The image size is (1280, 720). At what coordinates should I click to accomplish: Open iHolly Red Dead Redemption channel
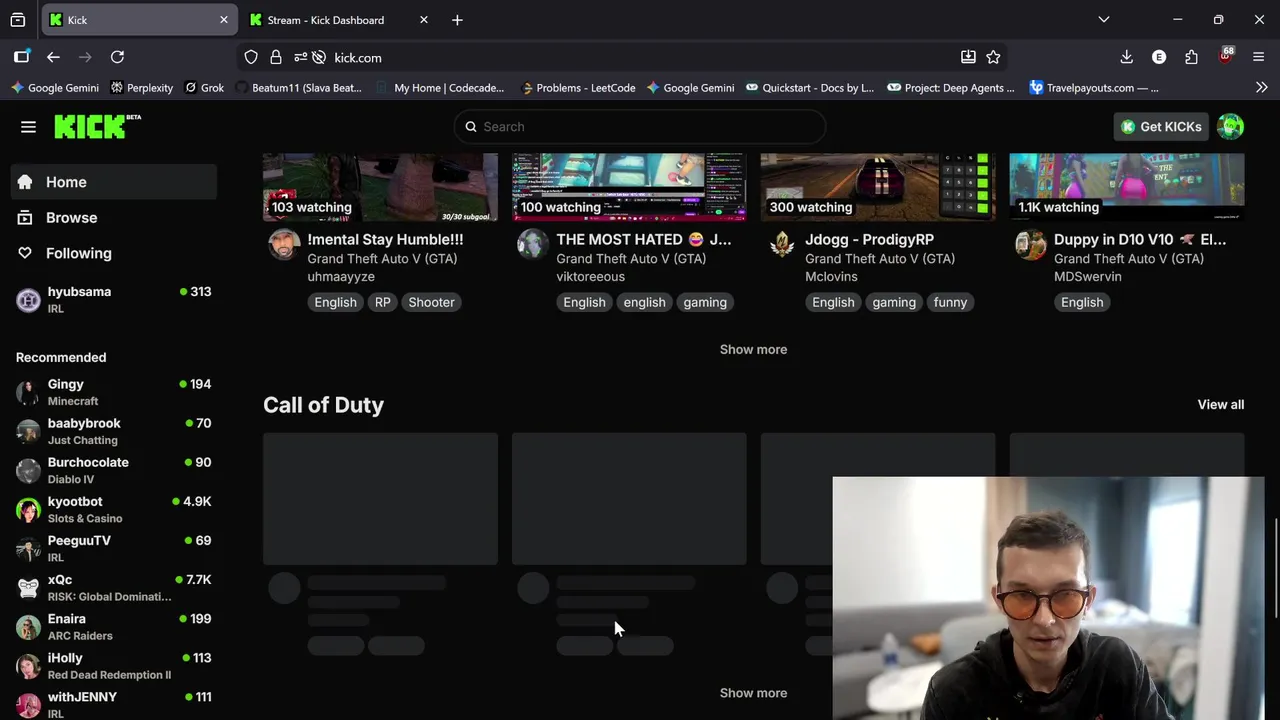(114, 666)
